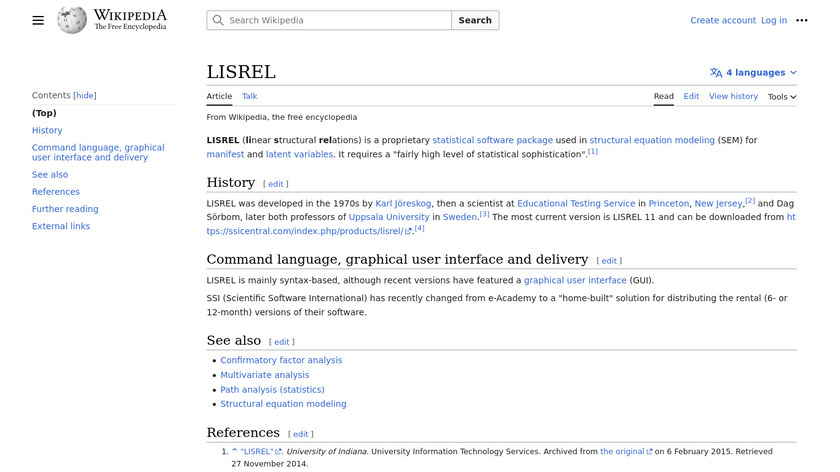Go to See also in contents sidebar
This screenshot has height=472, width=840.
(x=50, y=175)
